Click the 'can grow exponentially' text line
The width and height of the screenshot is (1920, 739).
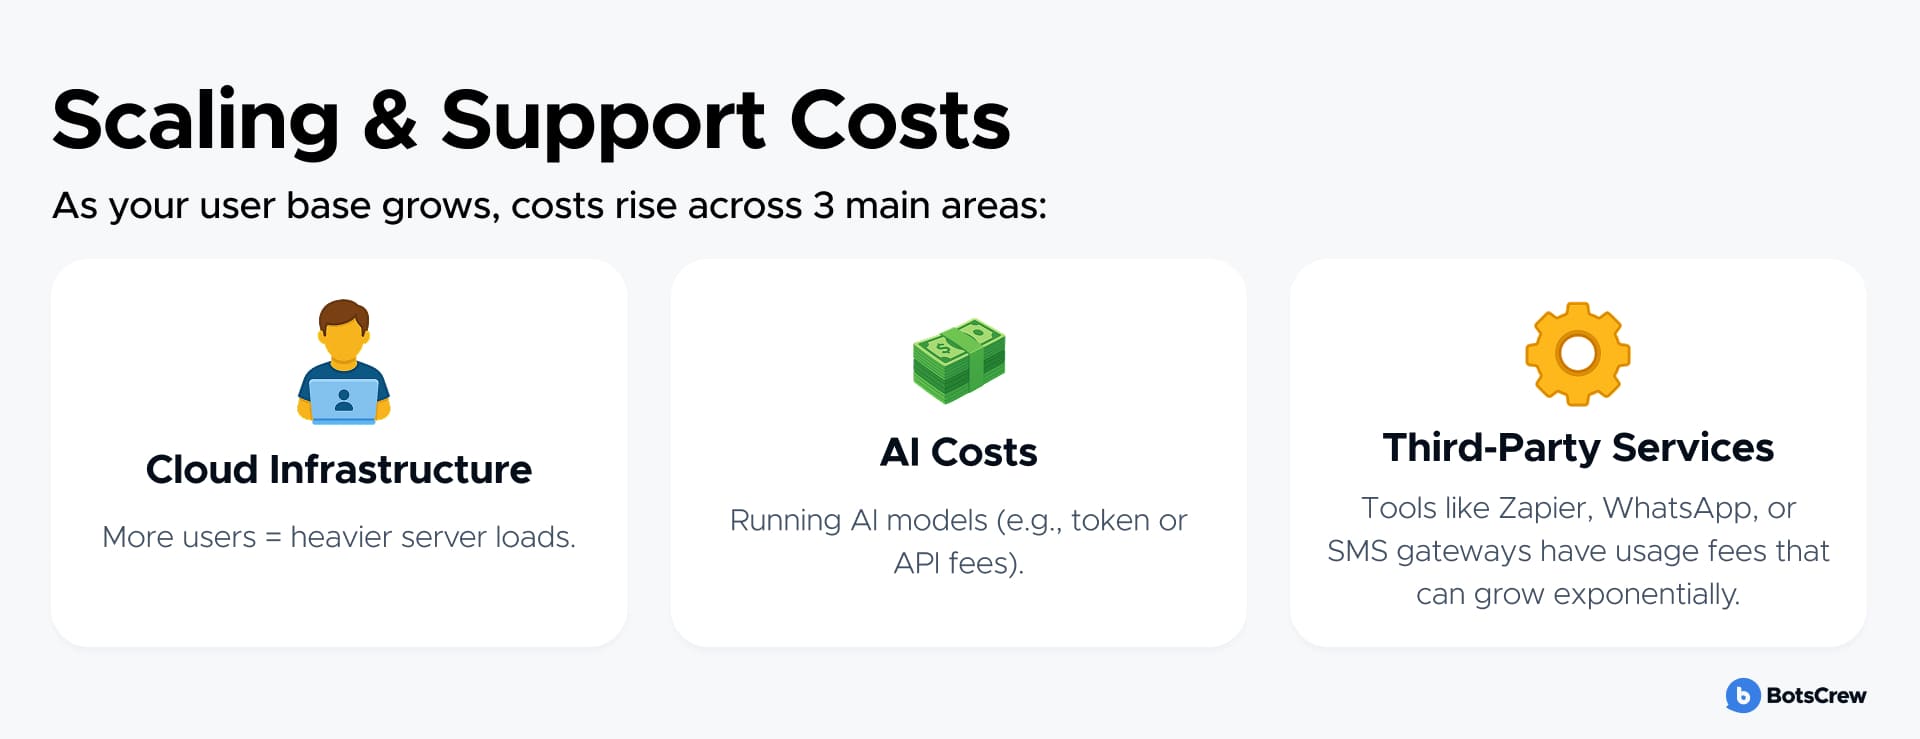[1577, 594]
